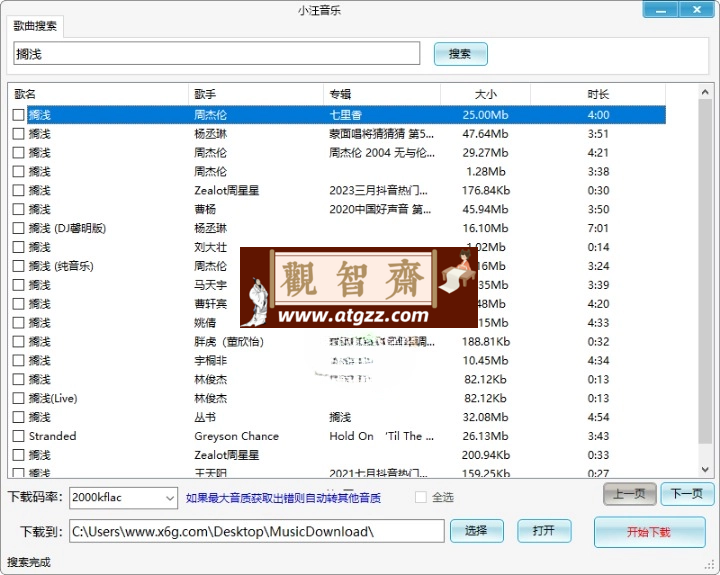Click the hint text 如果最大音质获取出错则自动转其他音质
Viewport: 720px width, 575px height.
[x=283, y=498]
